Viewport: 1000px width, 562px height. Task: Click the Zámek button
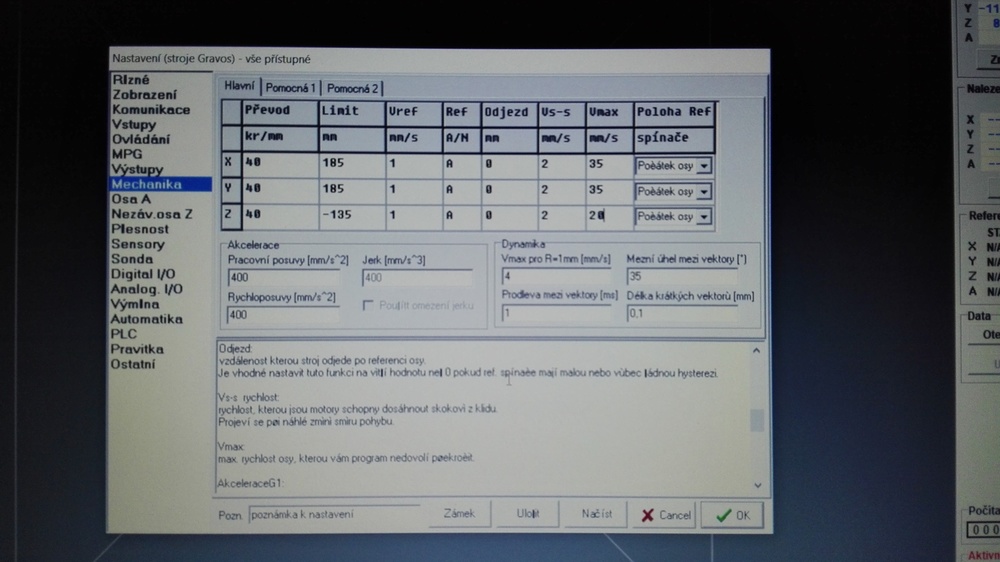coord(459,514)
